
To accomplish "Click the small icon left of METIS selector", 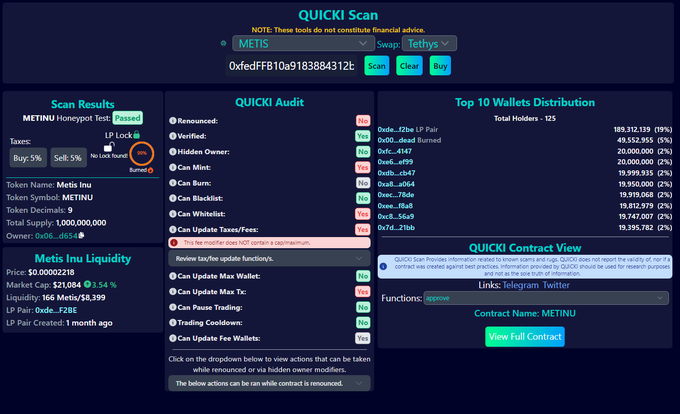I will click(223, 43).
